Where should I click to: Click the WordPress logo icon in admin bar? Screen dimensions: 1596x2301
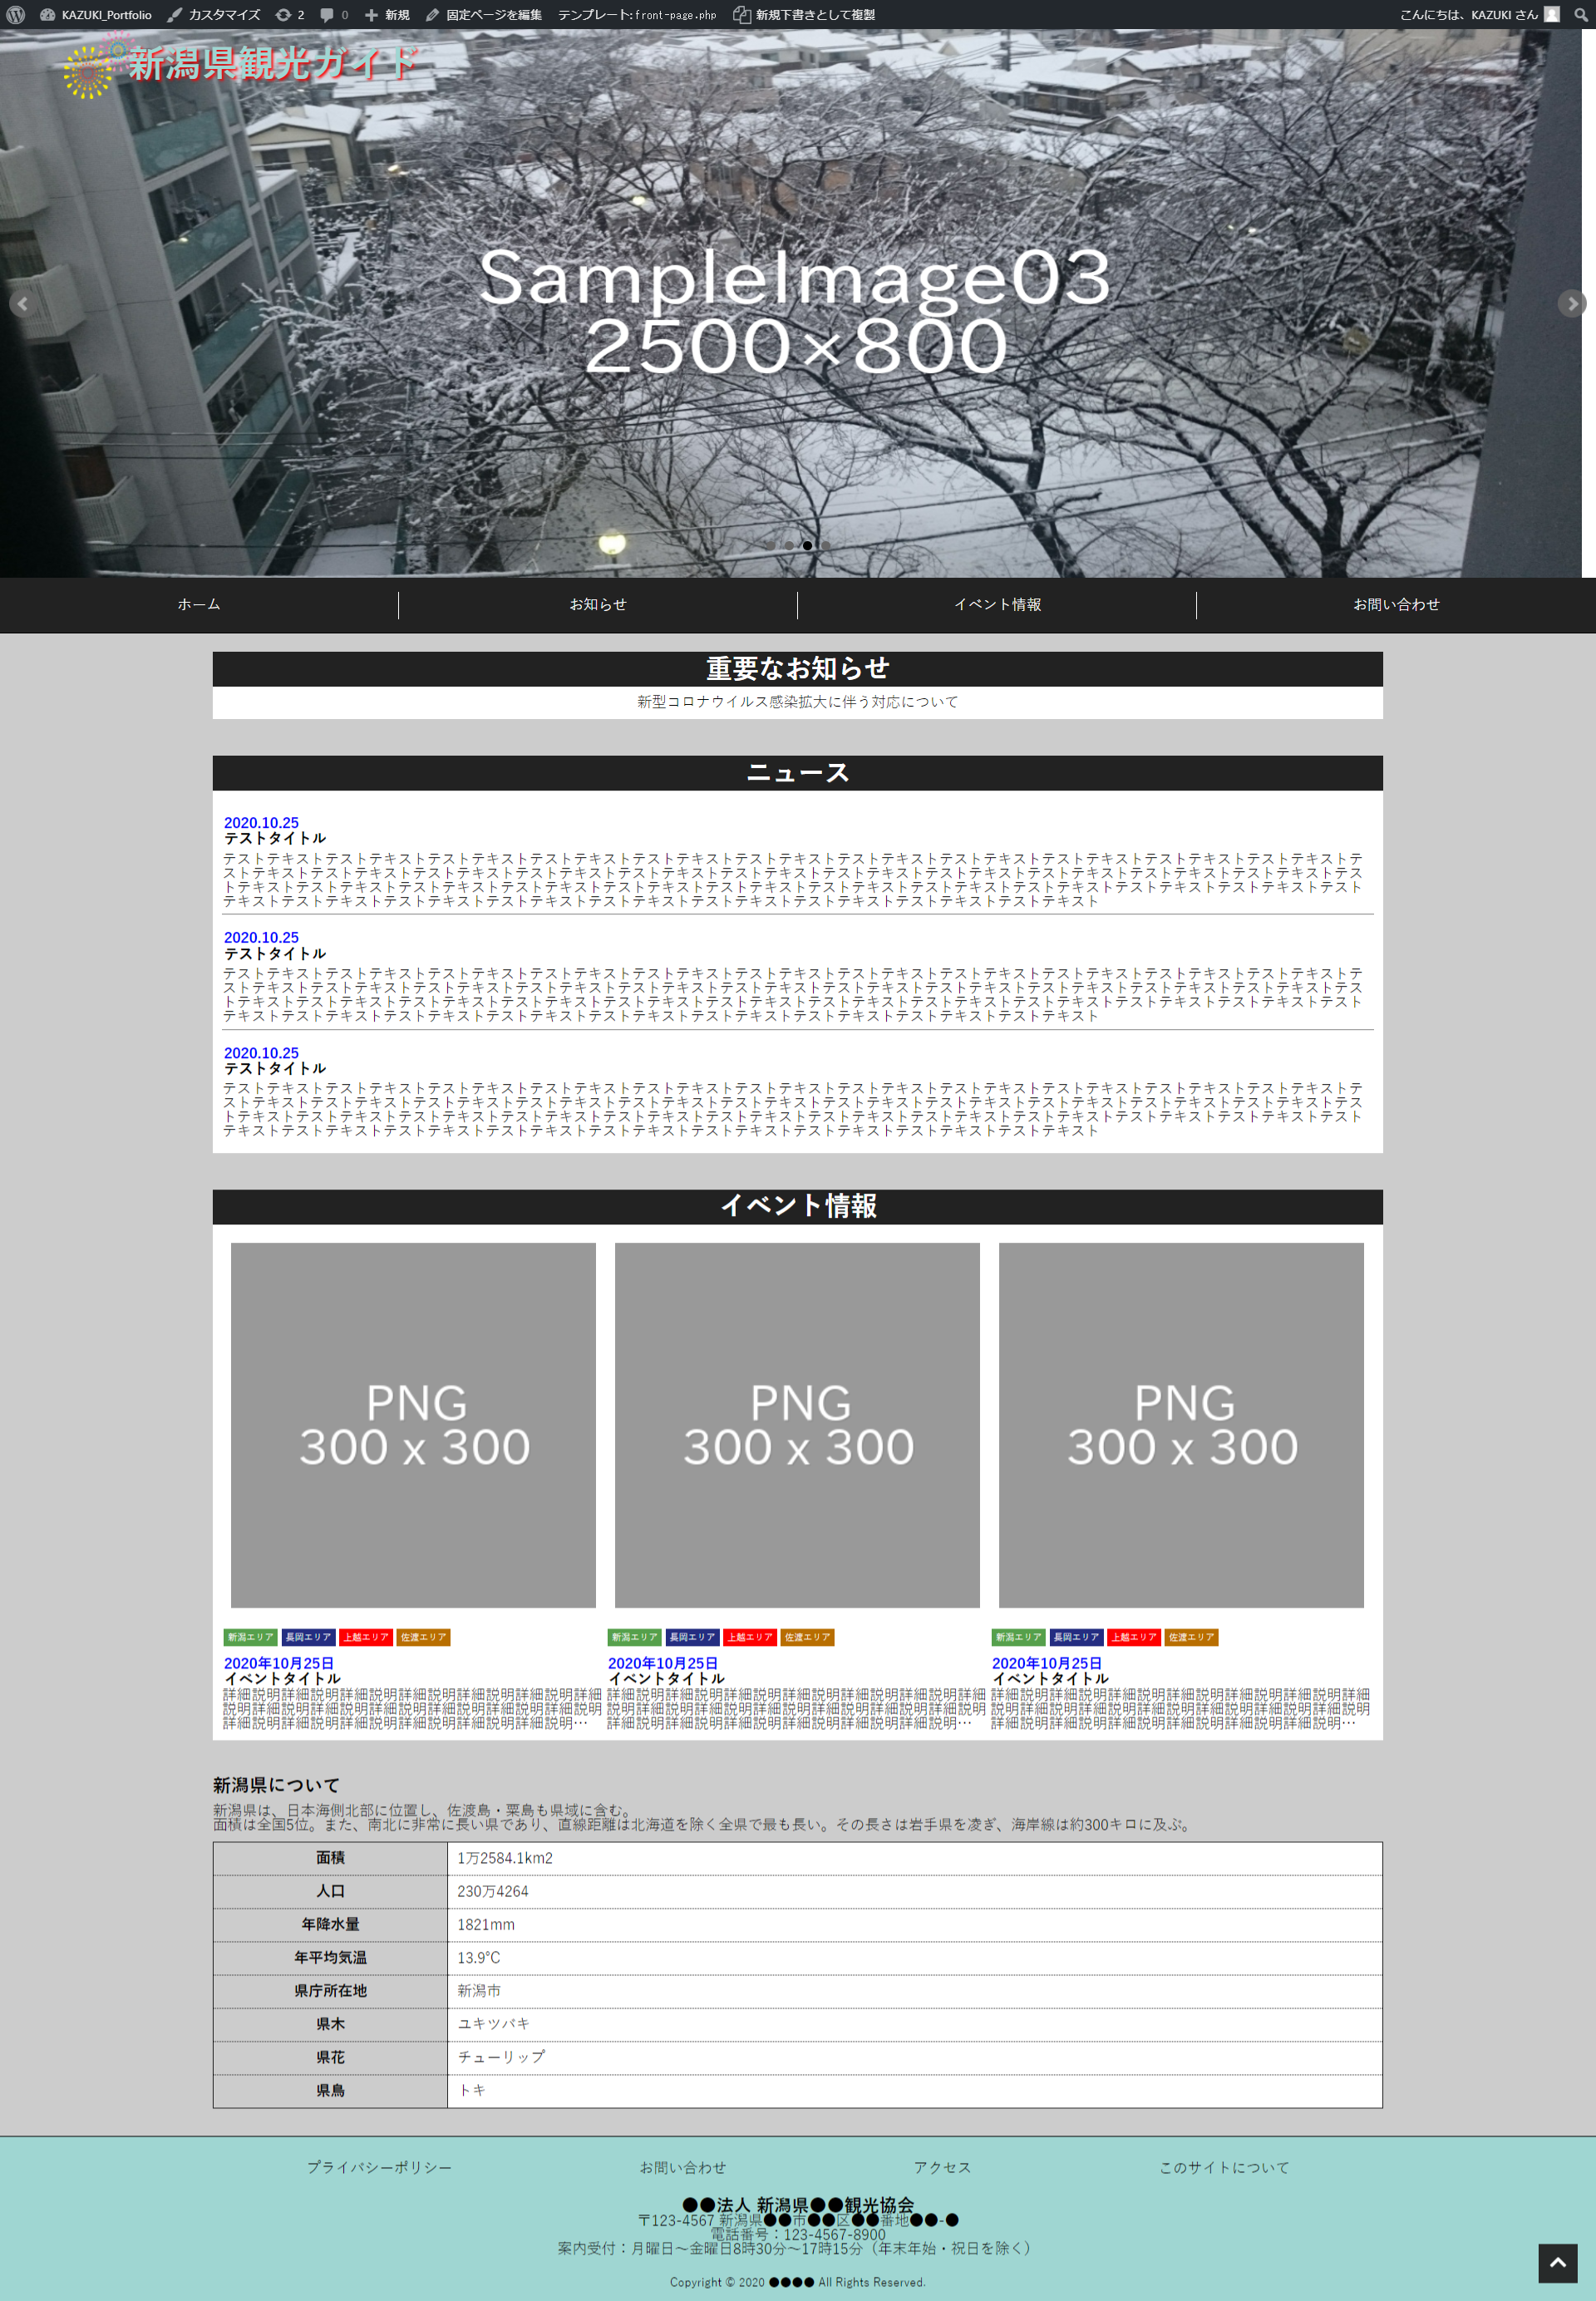coord(15,14)
